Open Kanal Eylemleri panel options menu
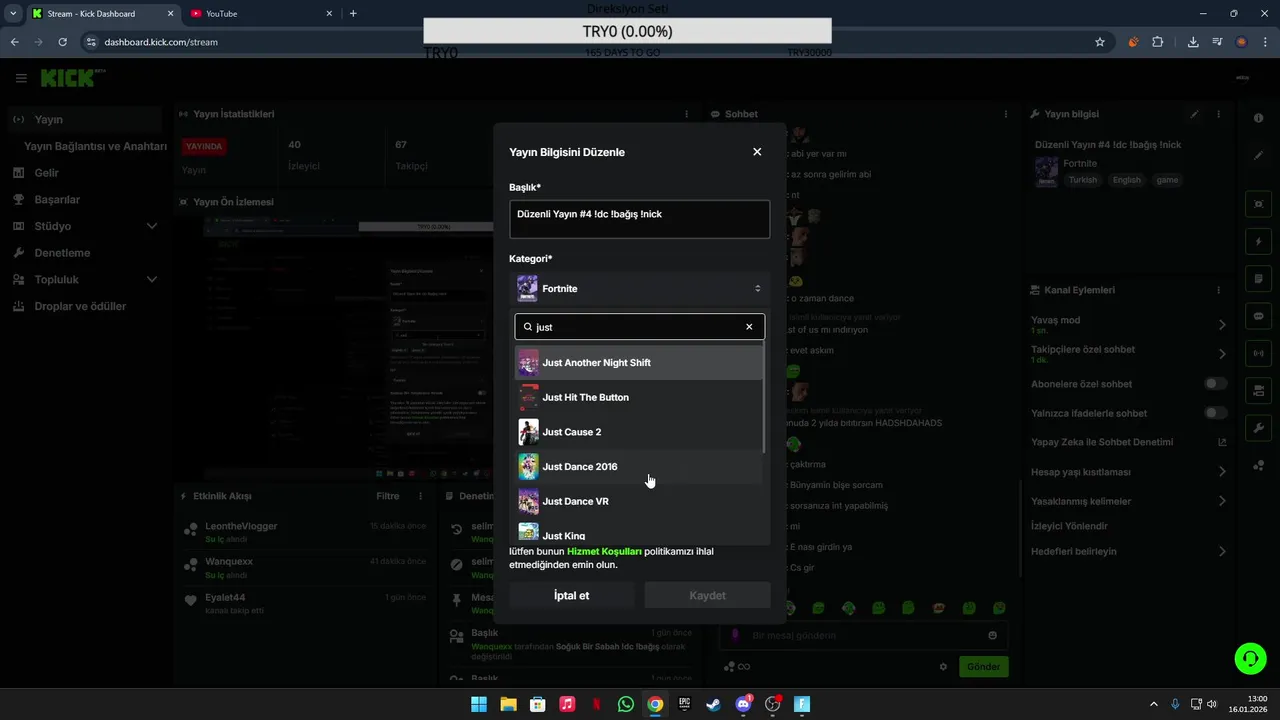Image resolution: width=1280 pixels, height=720 pixels. tap(1218, 290)
